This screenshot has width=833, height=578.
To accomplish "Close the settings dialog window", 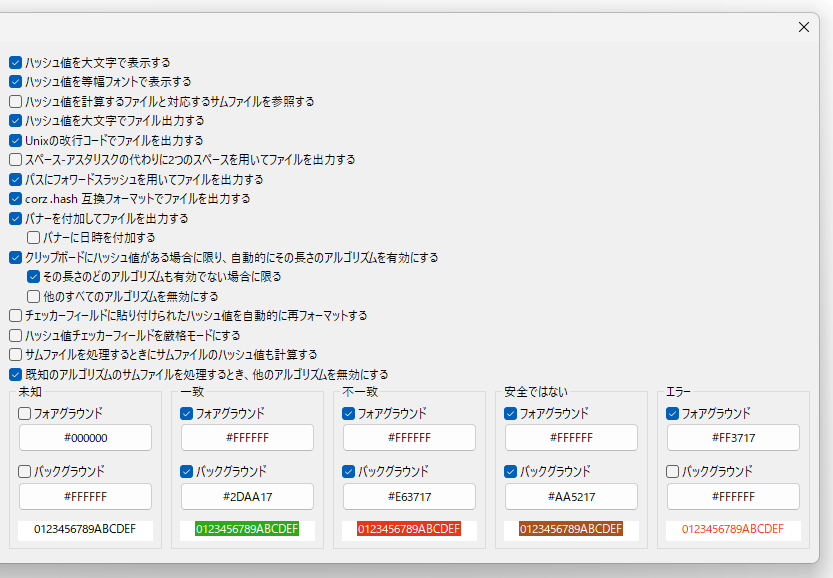I will coord(803,27).
